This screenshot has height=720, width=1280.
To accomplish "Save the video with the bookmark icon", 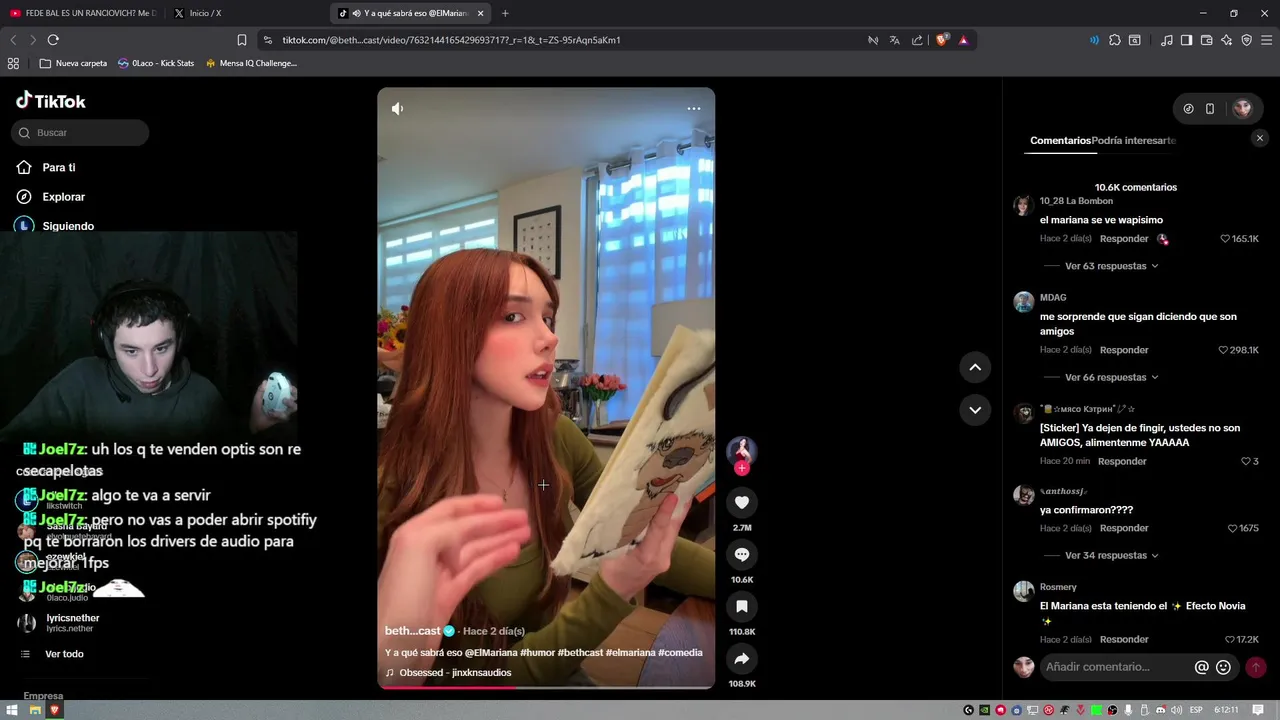I will [x=741, y=606].
